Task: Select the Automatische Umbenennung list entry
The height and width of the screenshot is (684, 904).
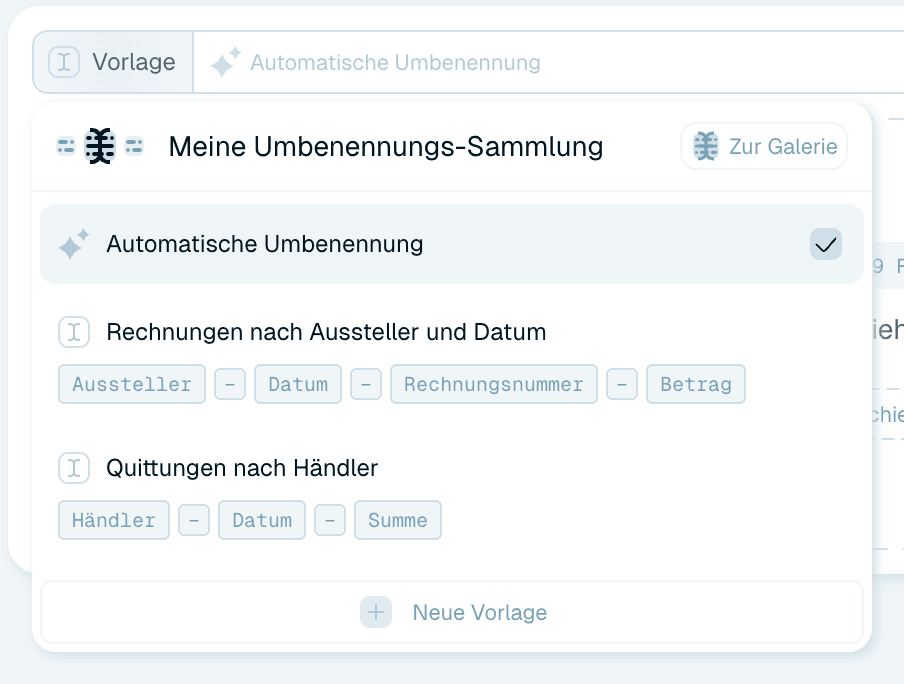Action: [452, 244]
